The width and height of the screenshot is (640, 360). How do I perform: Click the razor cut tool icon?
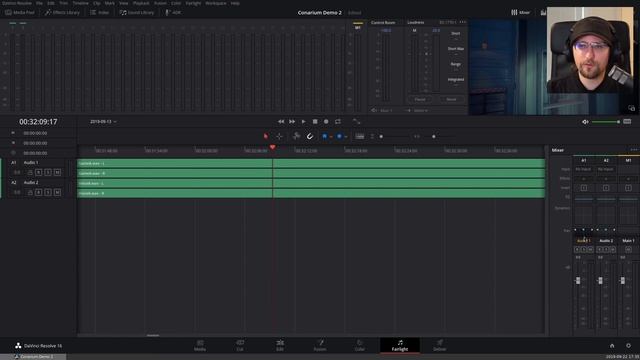click(x=297, y=136)
